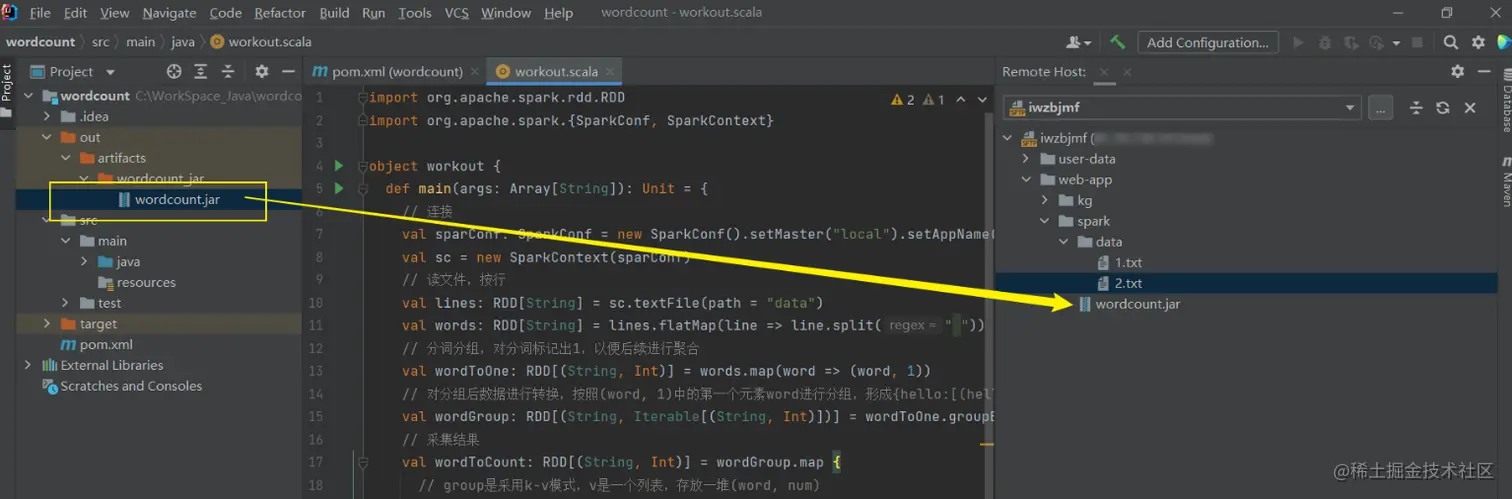The image size is (1512, 499).
Task: Click the Run with Coverage icon
Action: coord(1350,42)
